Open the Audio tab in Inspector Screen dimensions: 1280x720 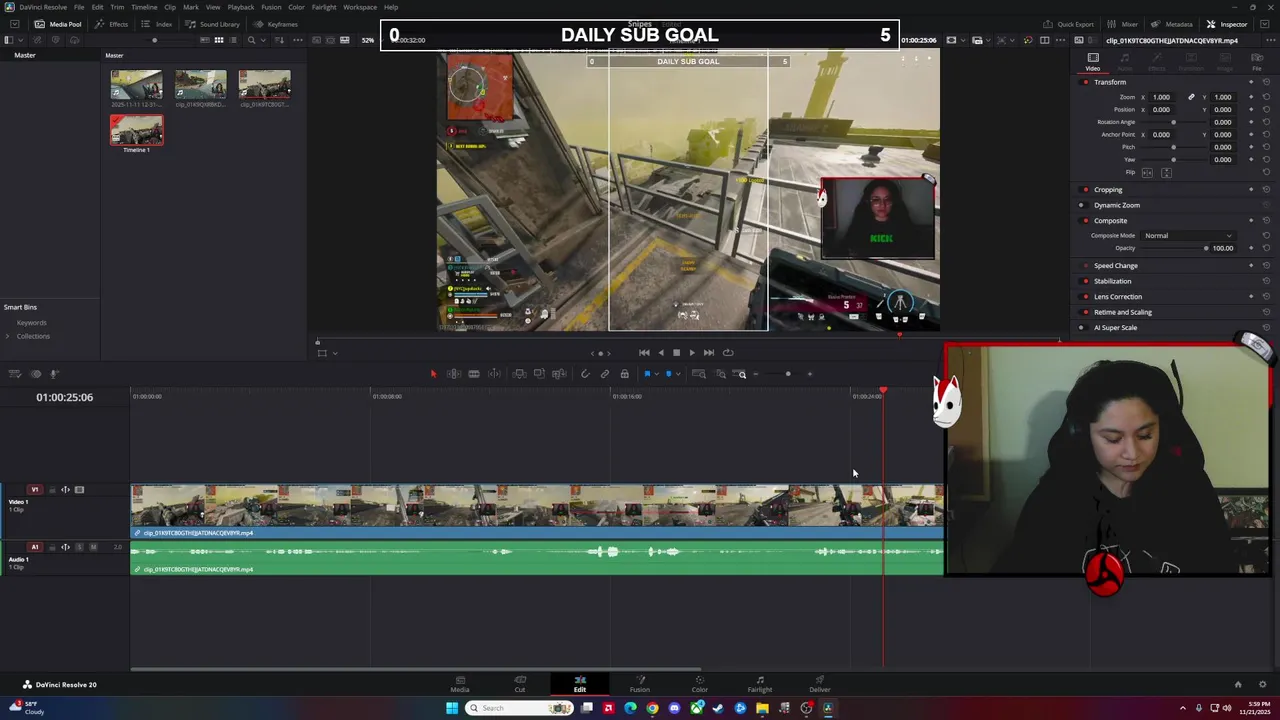click(1125, 62)
